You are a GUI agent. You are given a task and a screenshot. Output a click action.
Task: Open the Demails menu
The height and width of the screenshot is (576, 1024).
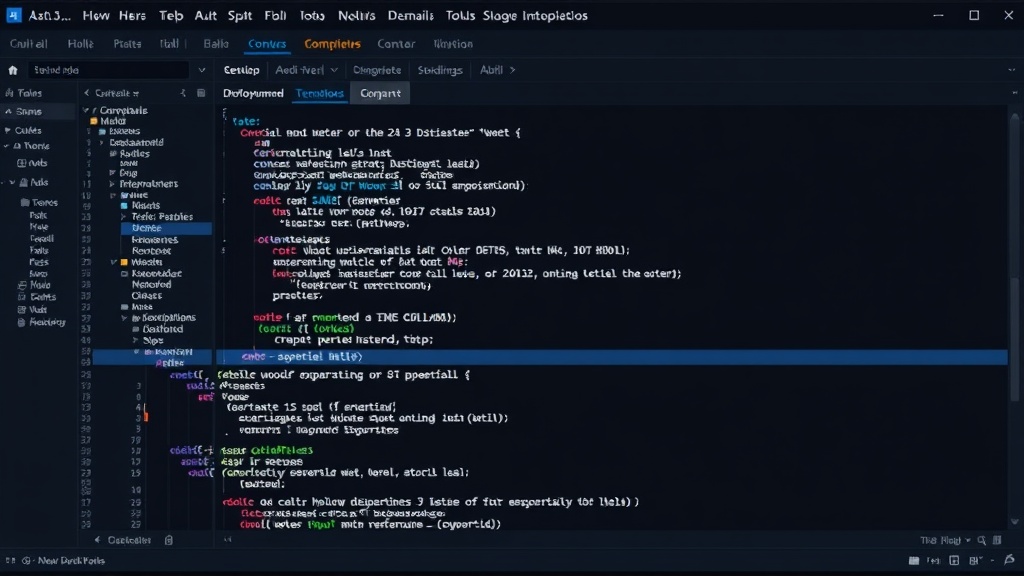(410, 16)
